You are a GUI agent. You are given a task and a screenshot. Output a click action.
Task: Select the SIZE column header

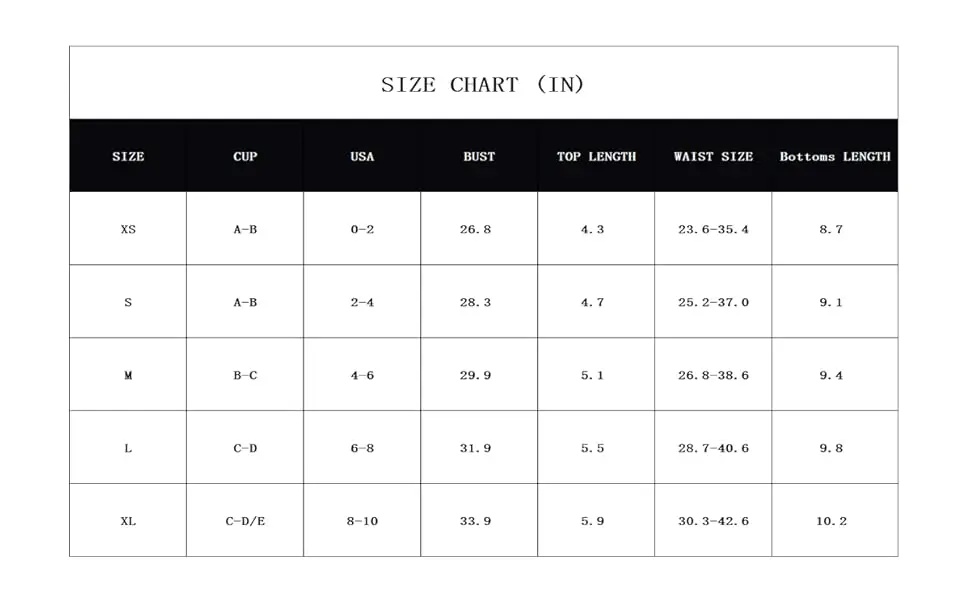coord(128,156)
